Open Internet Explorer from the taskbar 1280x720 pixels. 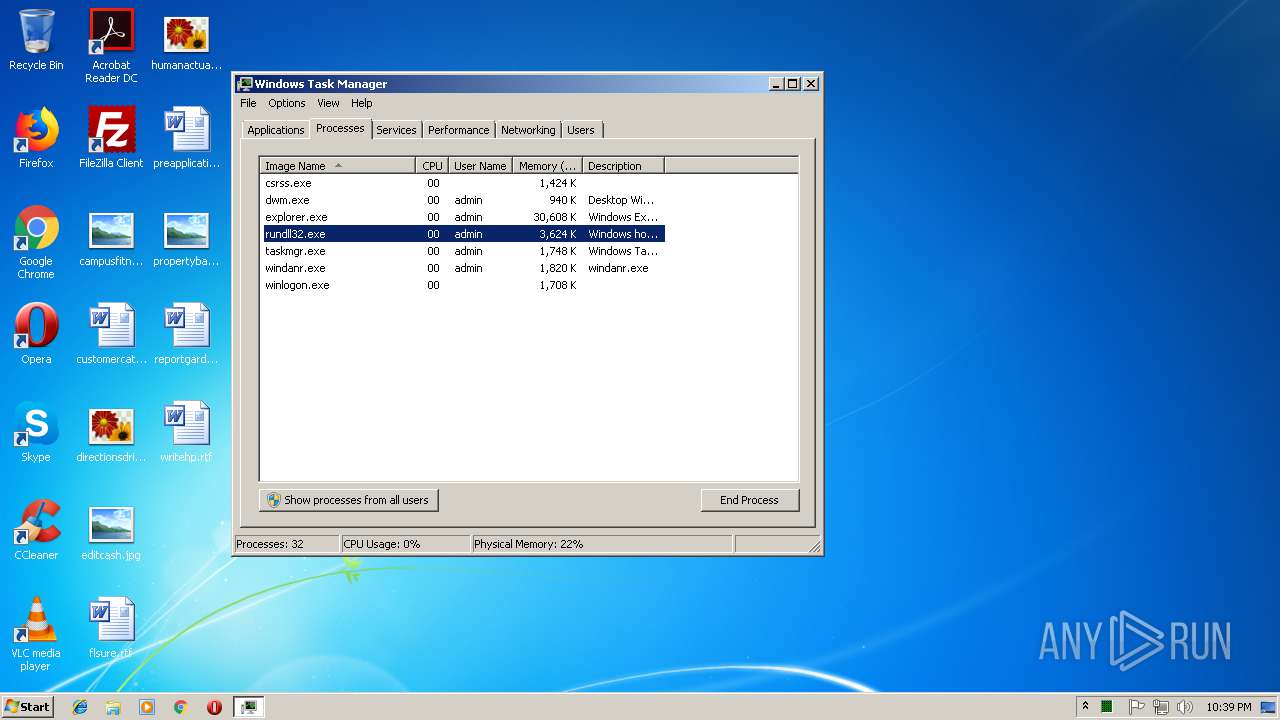click(80, 707)
